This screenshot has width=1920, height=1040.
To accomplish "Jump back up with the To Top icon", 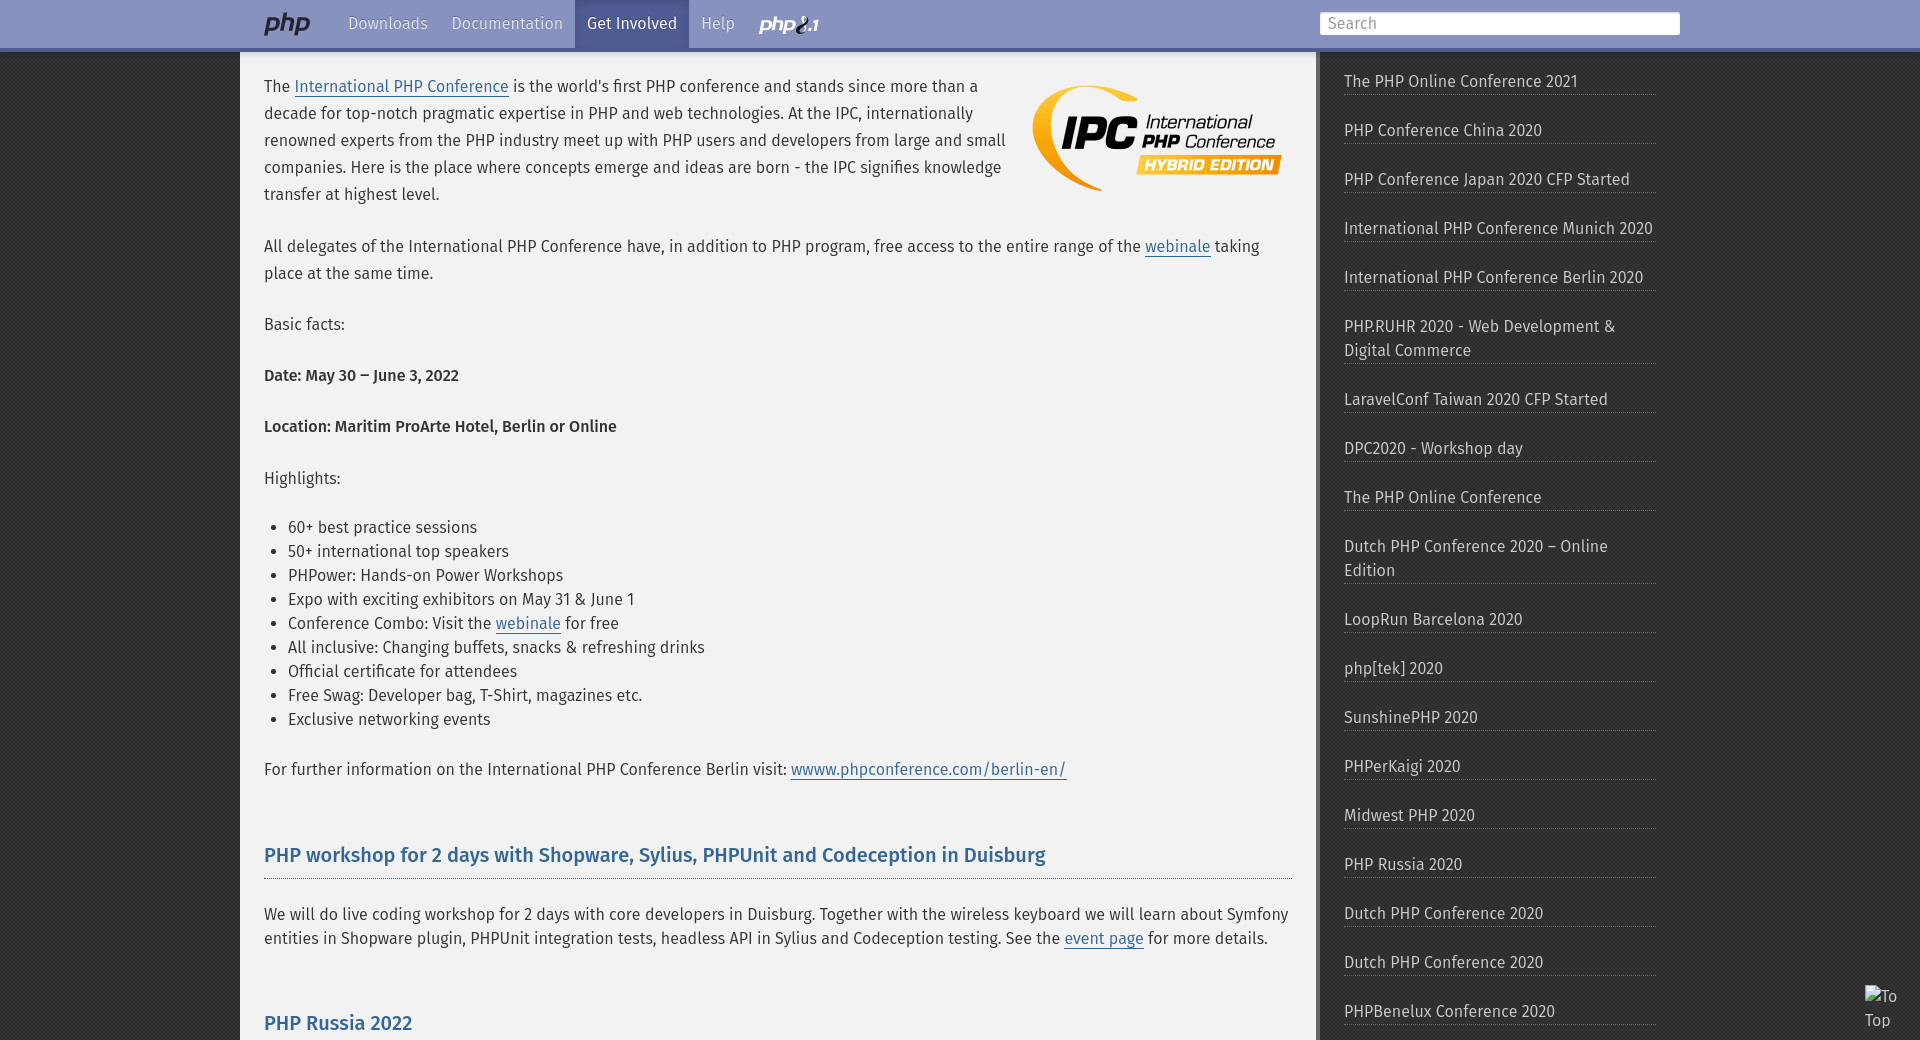I will coord(1880,1008).
